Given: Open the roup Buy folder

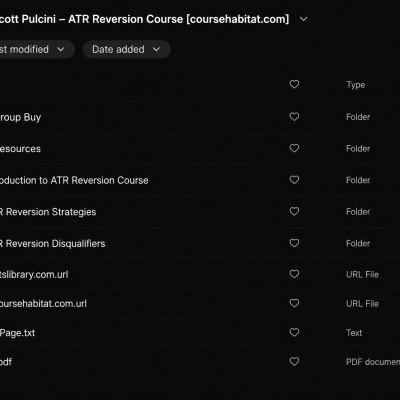Looking at the screenshot, I should (x=20, y=117).
